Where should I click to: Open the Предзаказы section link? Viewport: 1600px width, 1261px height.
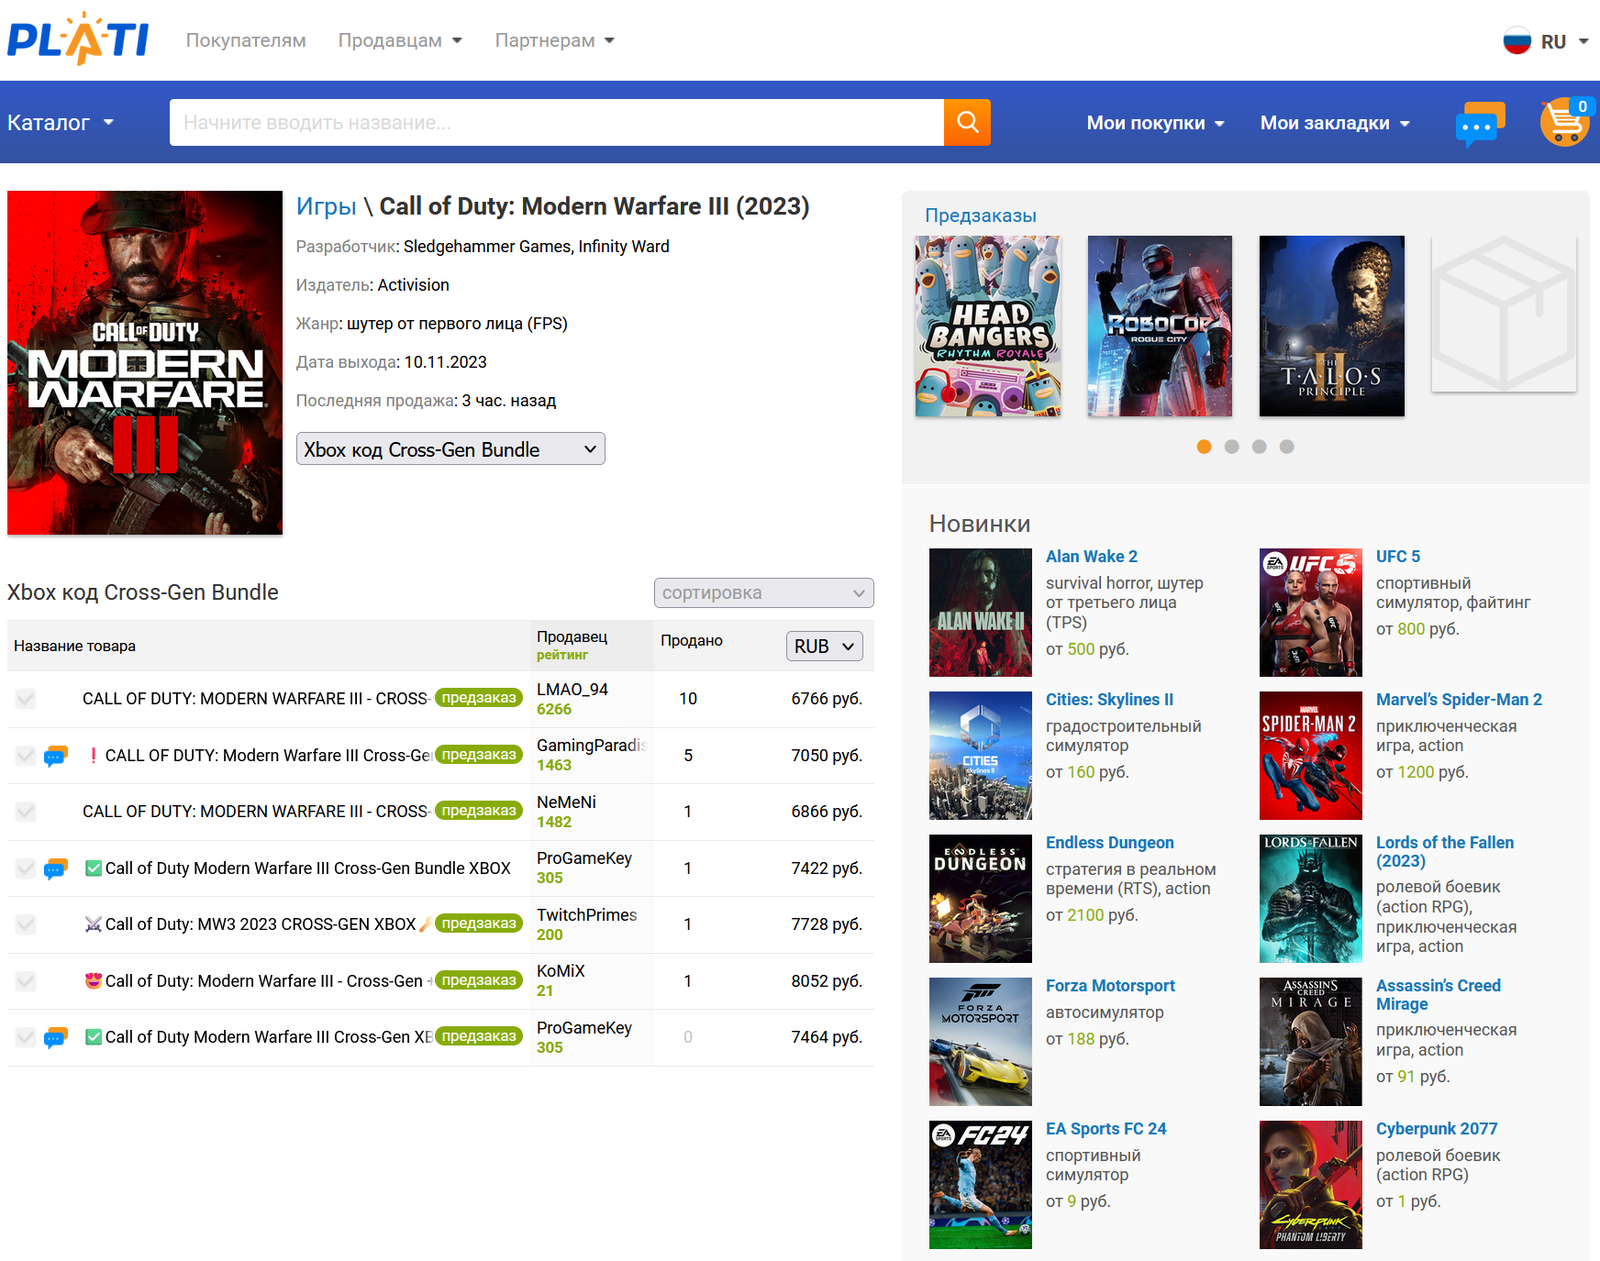[981, 215]
